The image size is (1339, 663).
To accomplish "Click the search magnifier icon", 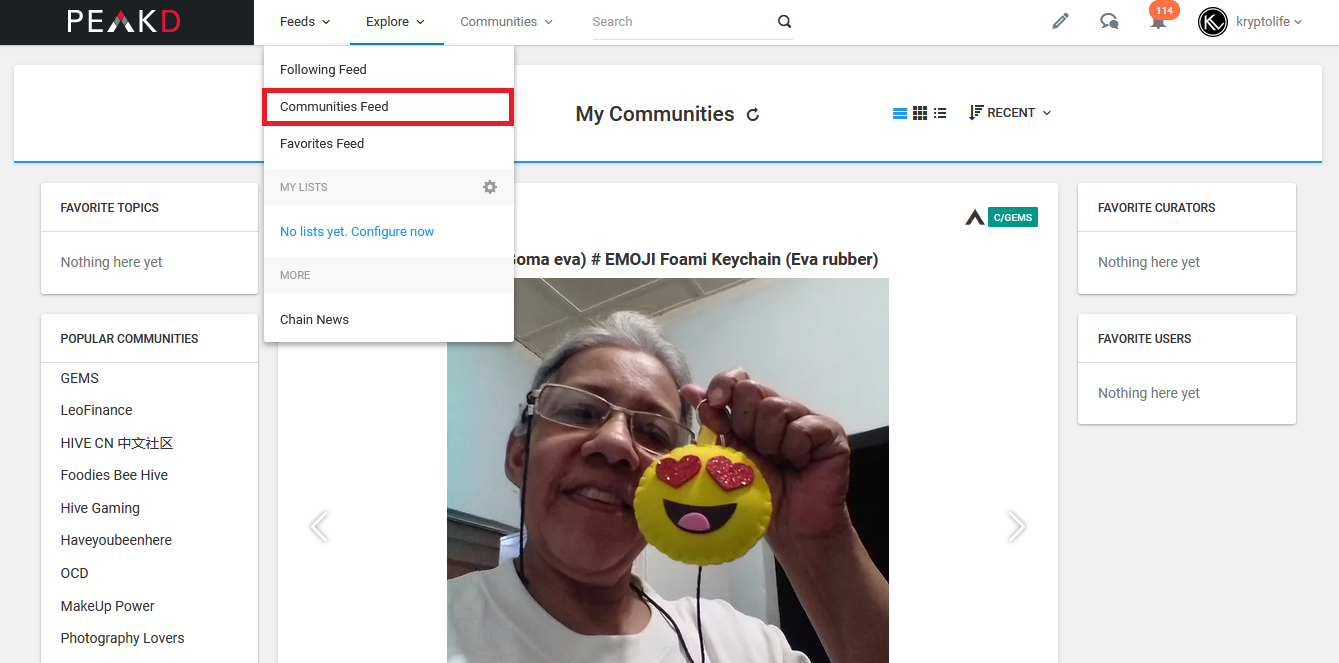I will (784, 21).
